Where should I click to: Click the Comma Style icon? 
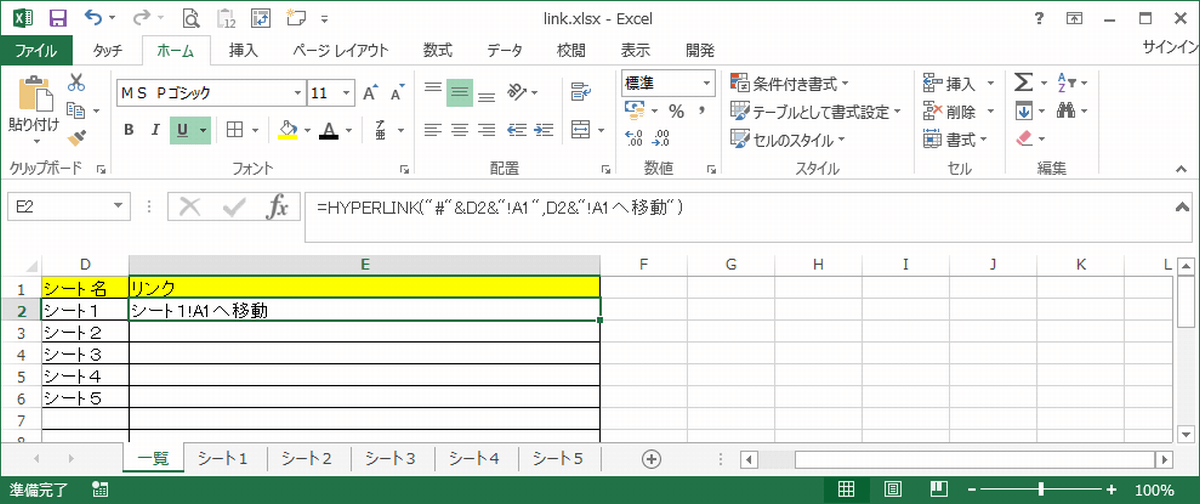pyautogui.click(x=702, y=111)
